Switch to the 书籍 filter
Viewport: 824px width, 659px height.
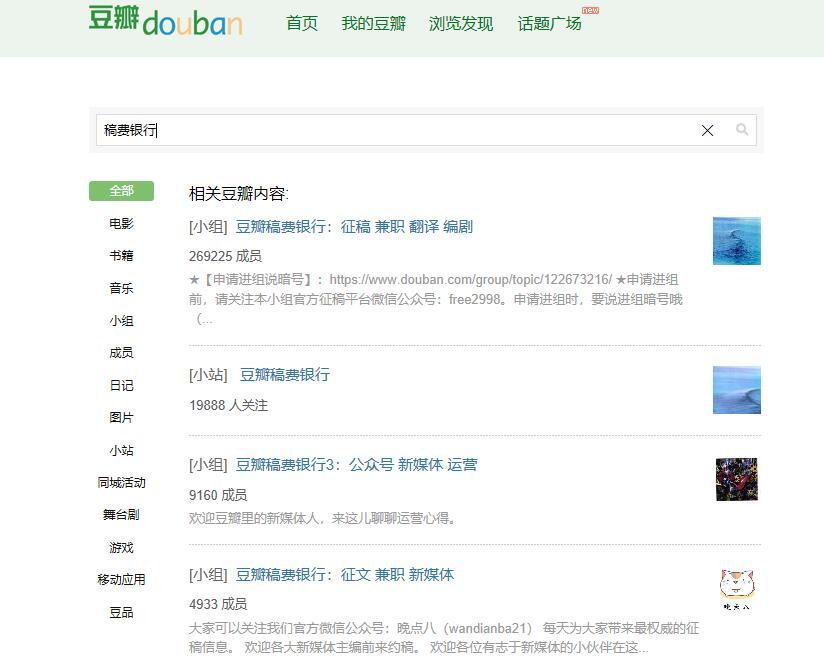[121, 256]
